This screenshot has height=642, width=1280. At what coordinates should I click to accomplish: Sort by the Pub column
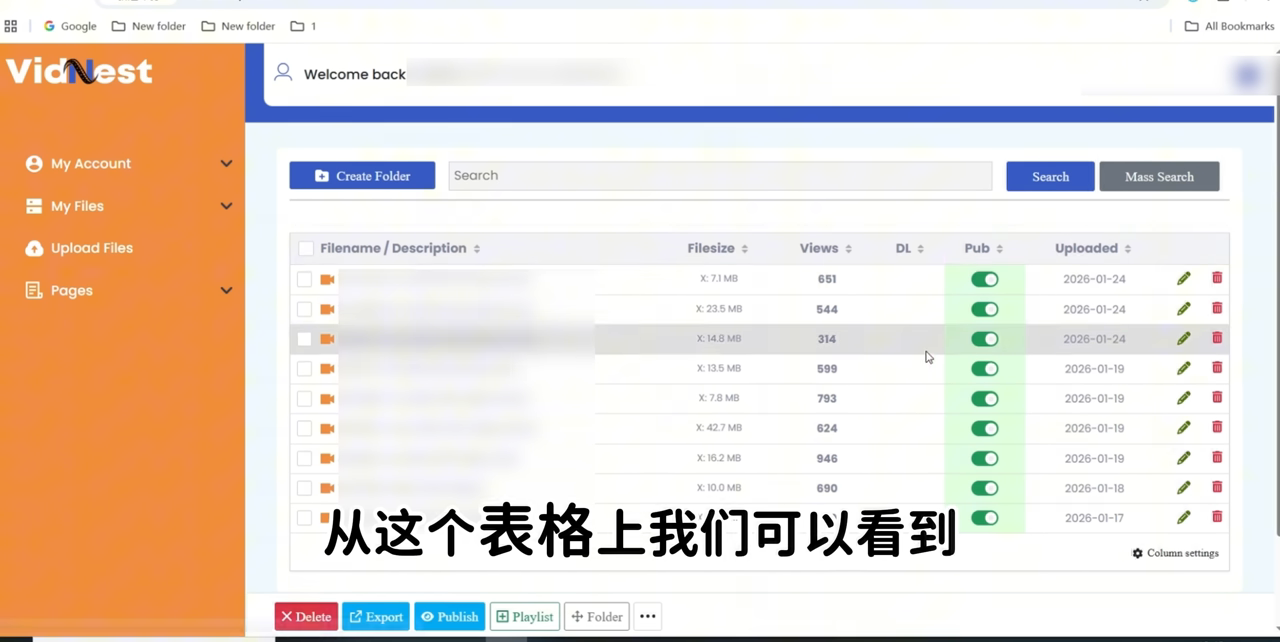pos(984,248)
